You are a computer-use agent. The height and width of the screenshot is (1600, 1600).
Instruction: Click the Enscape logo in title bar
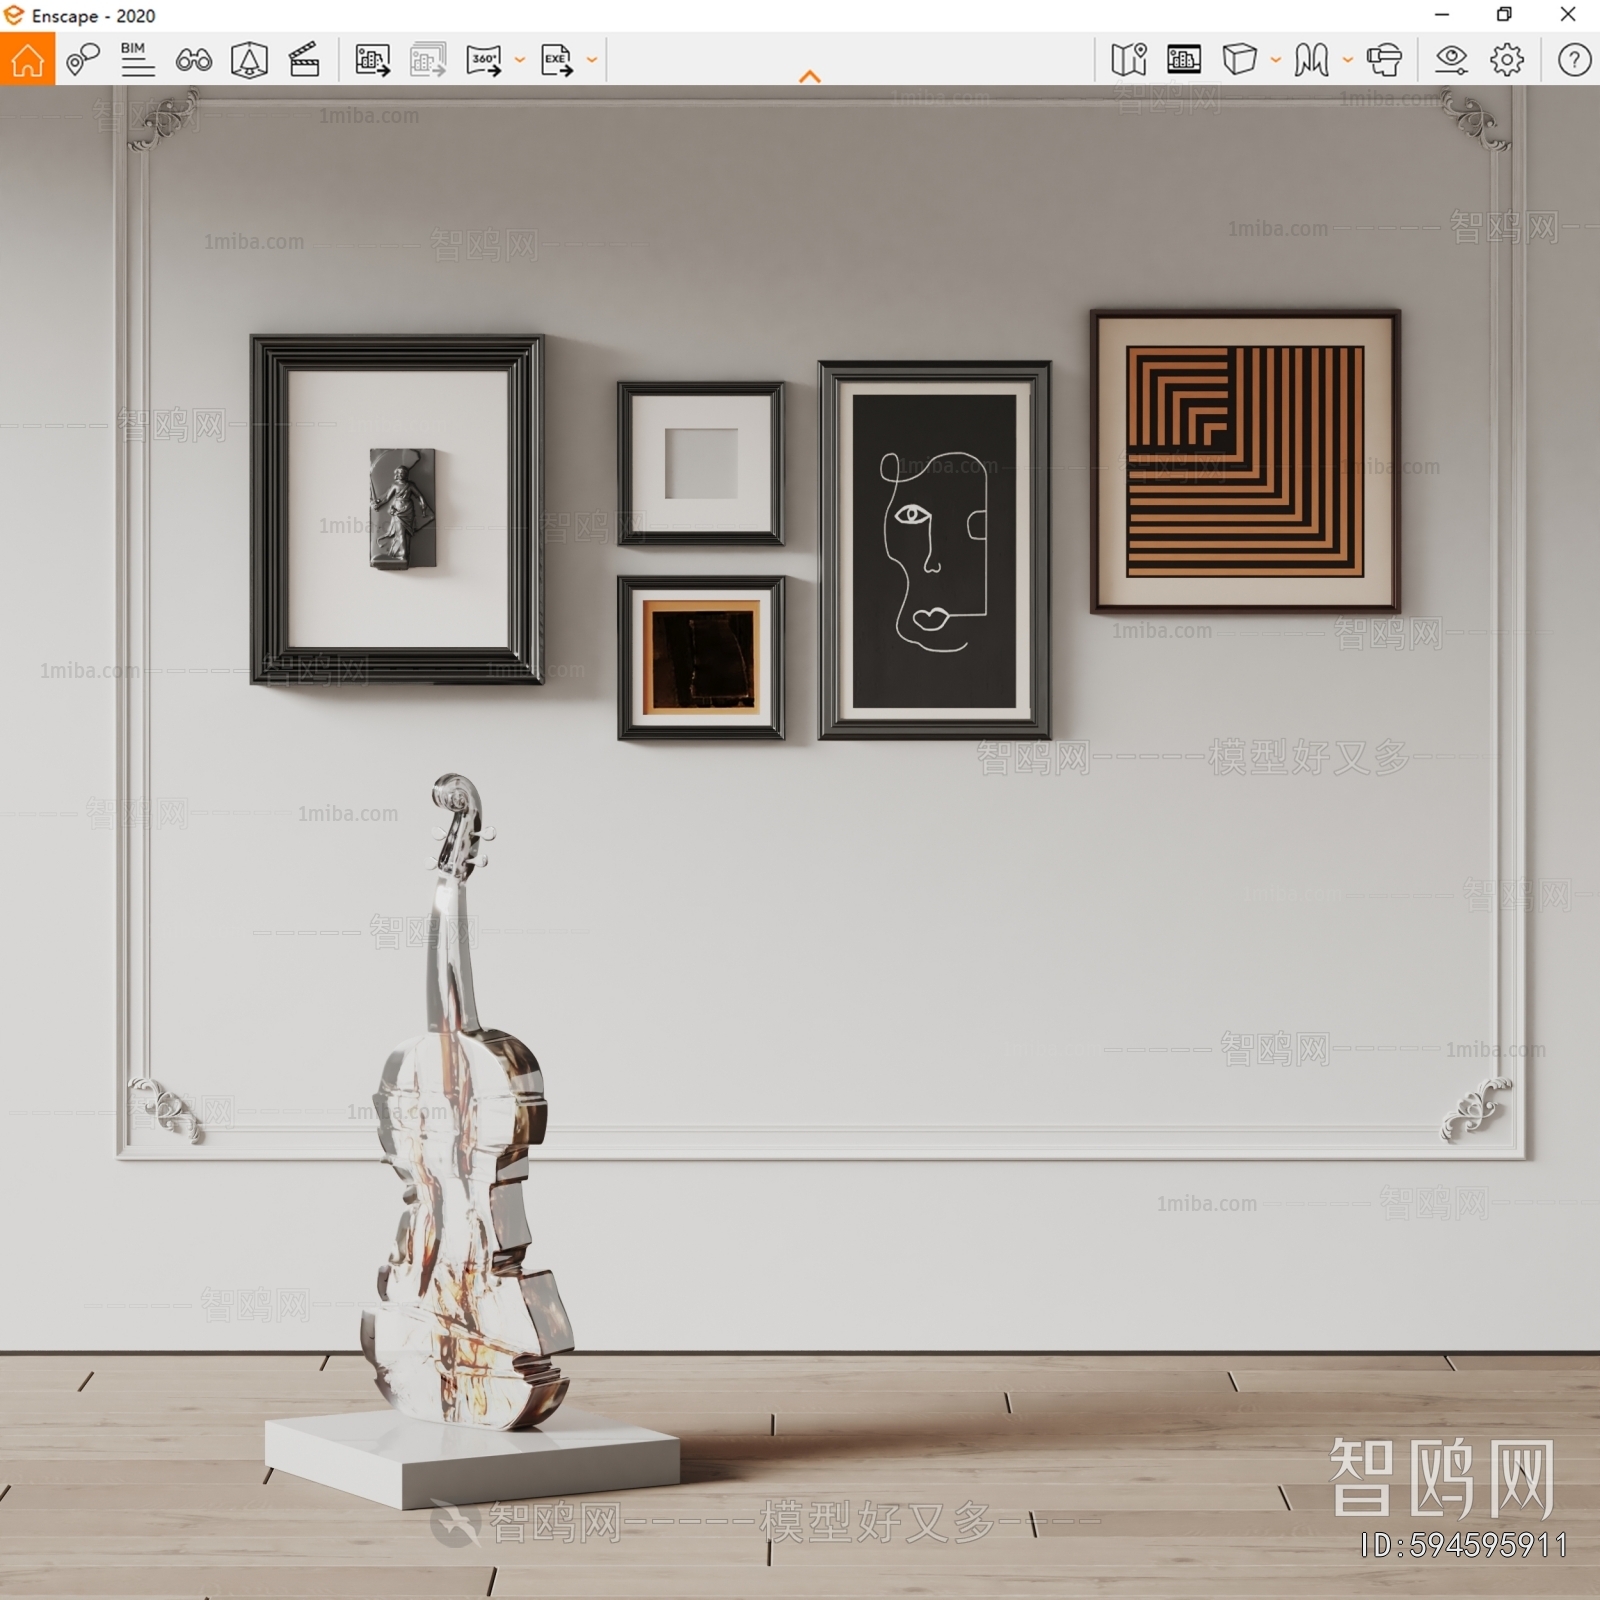pos(14,15)
